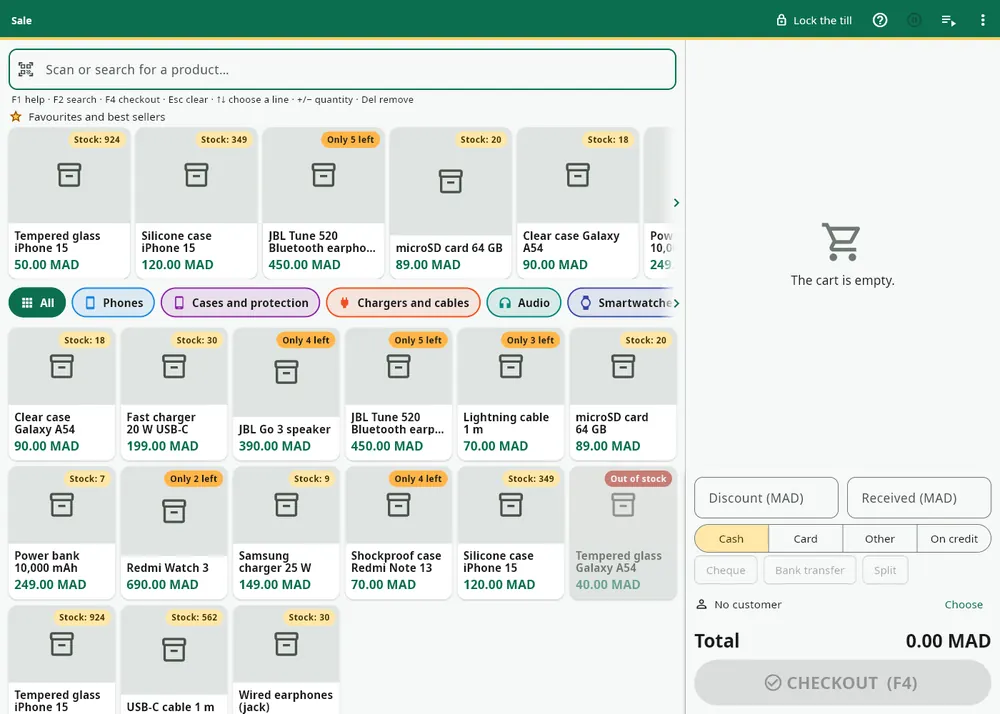Click the person icon next to No customer

701,604
